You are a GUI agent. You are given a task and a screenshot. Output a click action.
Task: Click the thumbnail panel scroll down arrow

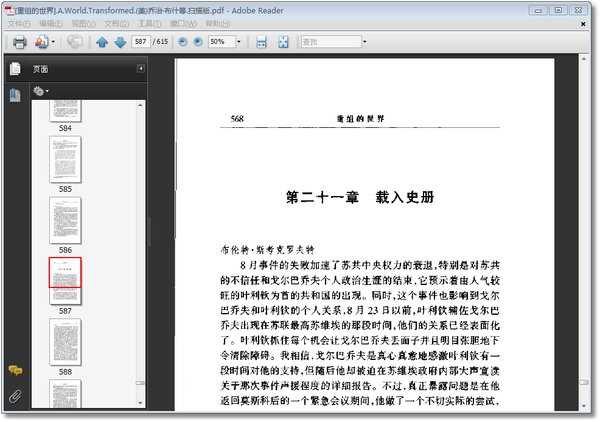coord(140,403)
